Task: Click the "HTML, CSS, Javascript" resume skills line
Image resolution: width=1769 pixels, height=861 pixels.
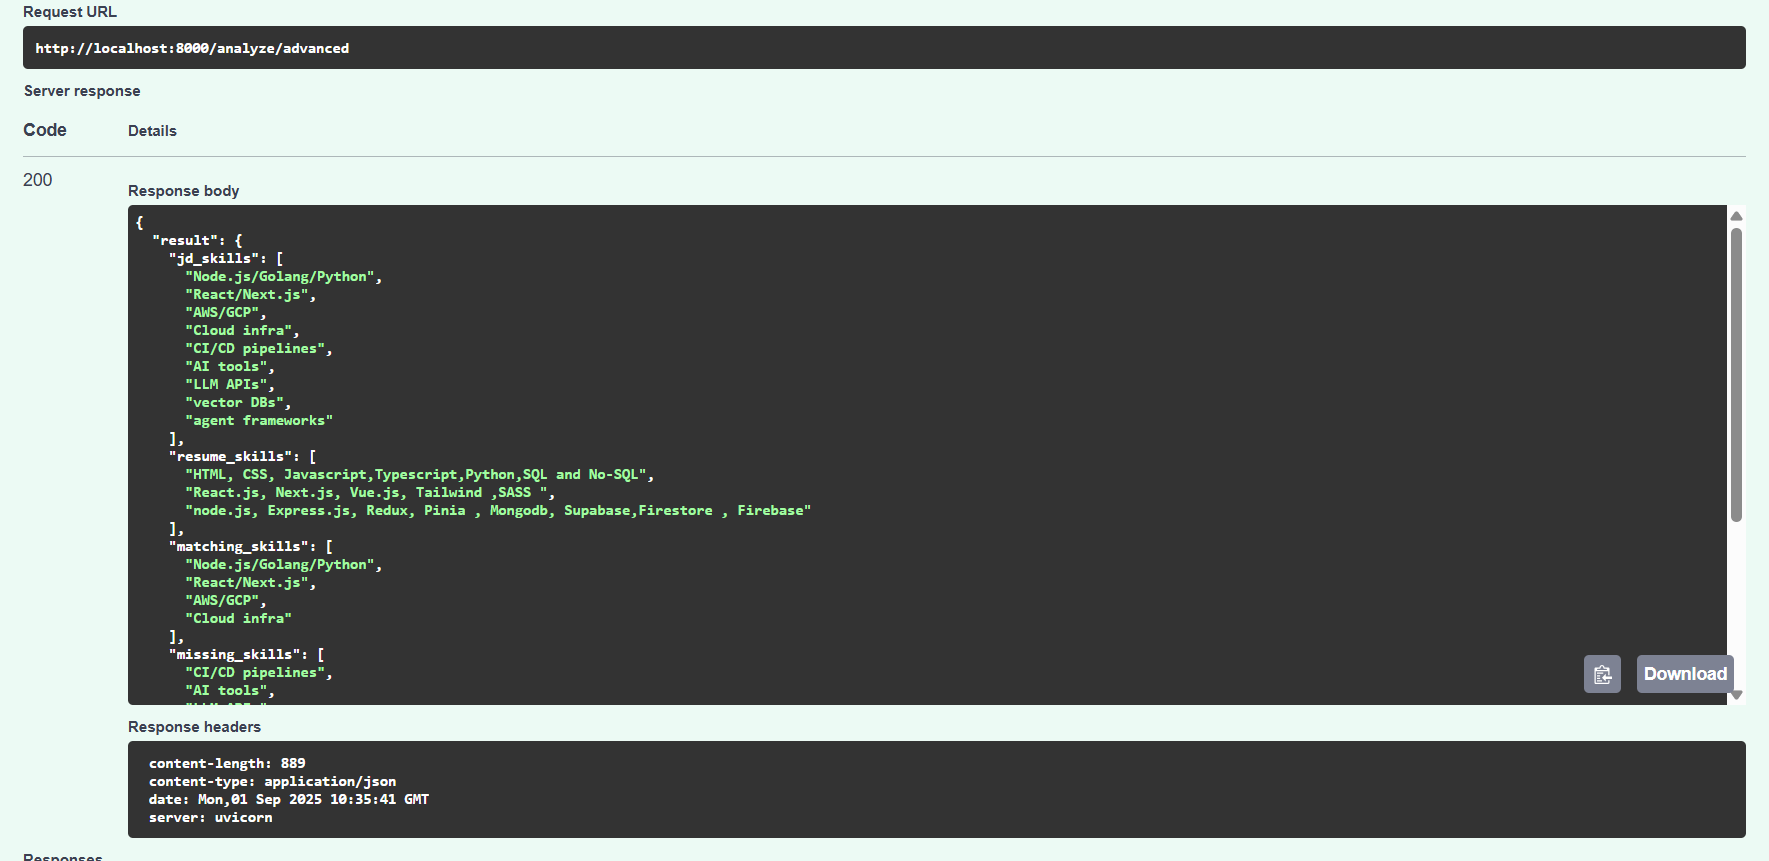Action: click(x=416, y=474)
